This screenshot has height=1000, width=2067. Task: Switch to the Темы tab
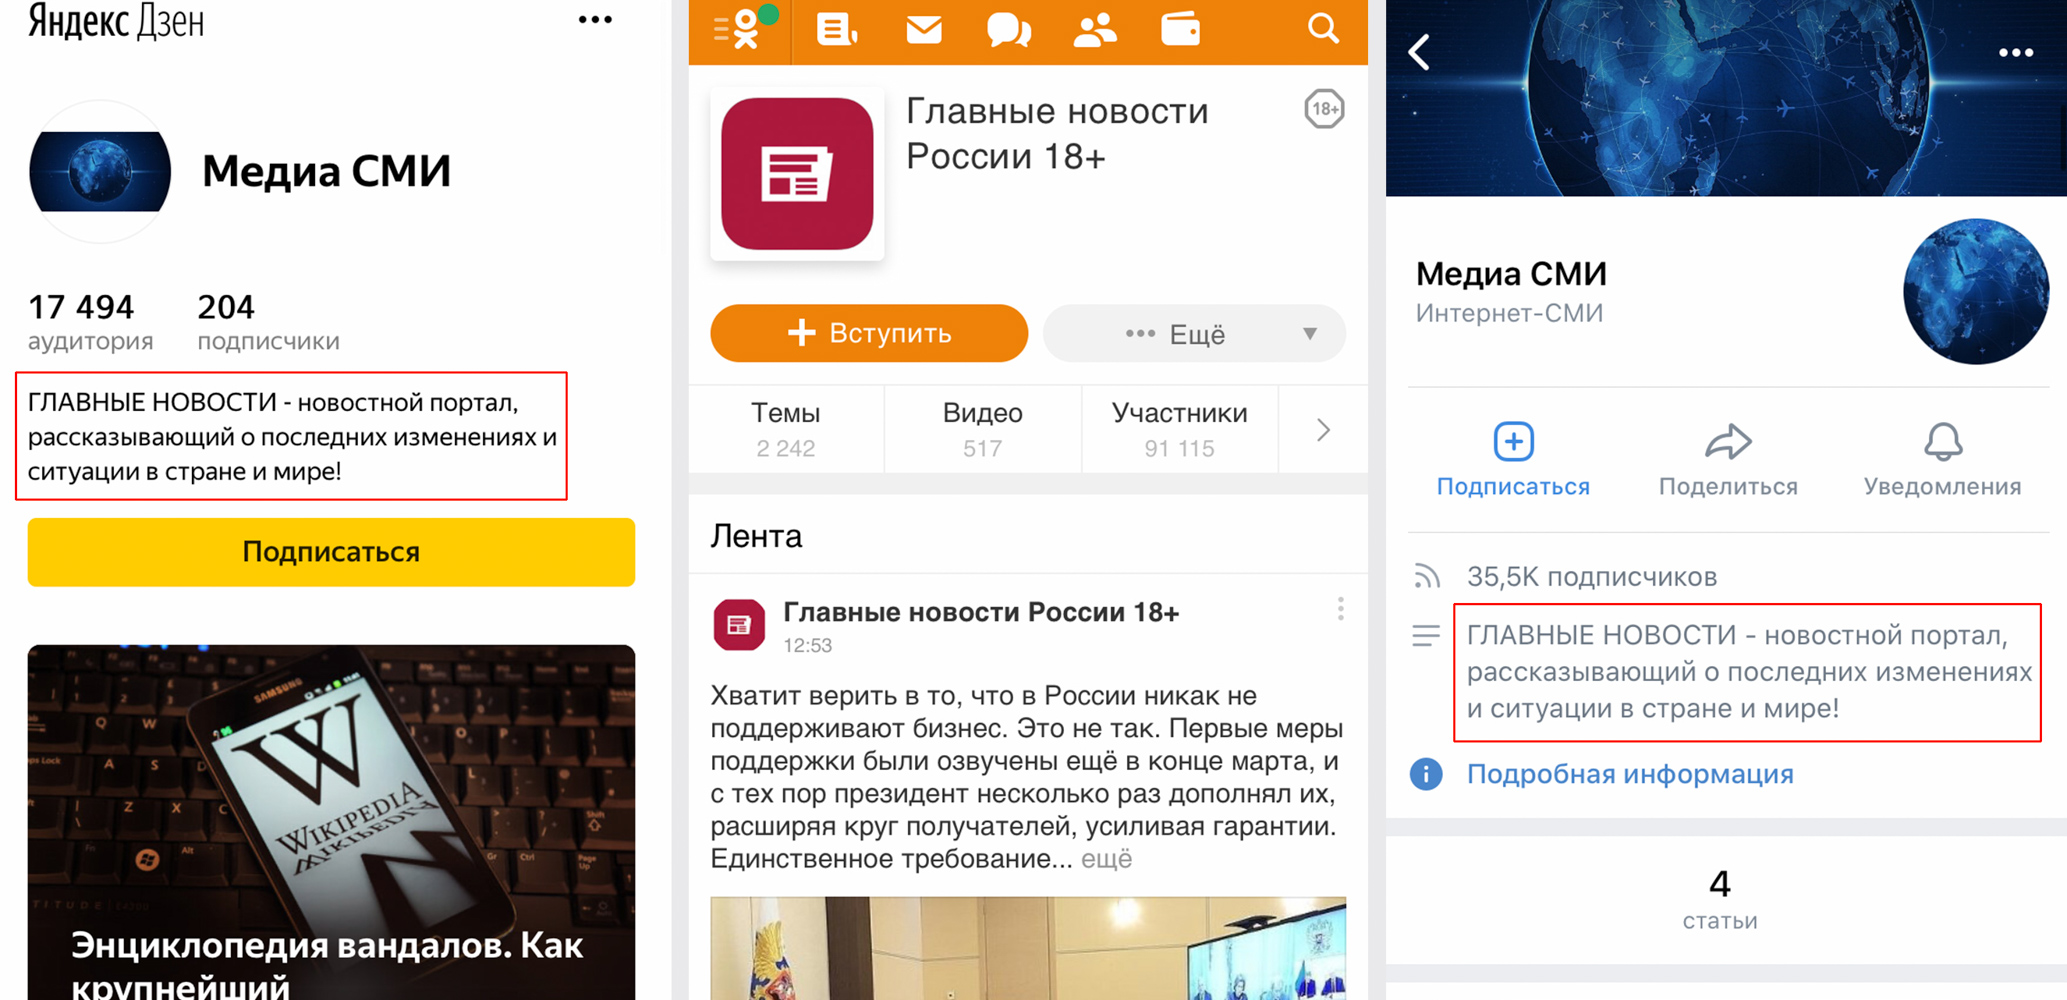click(785, 429)
